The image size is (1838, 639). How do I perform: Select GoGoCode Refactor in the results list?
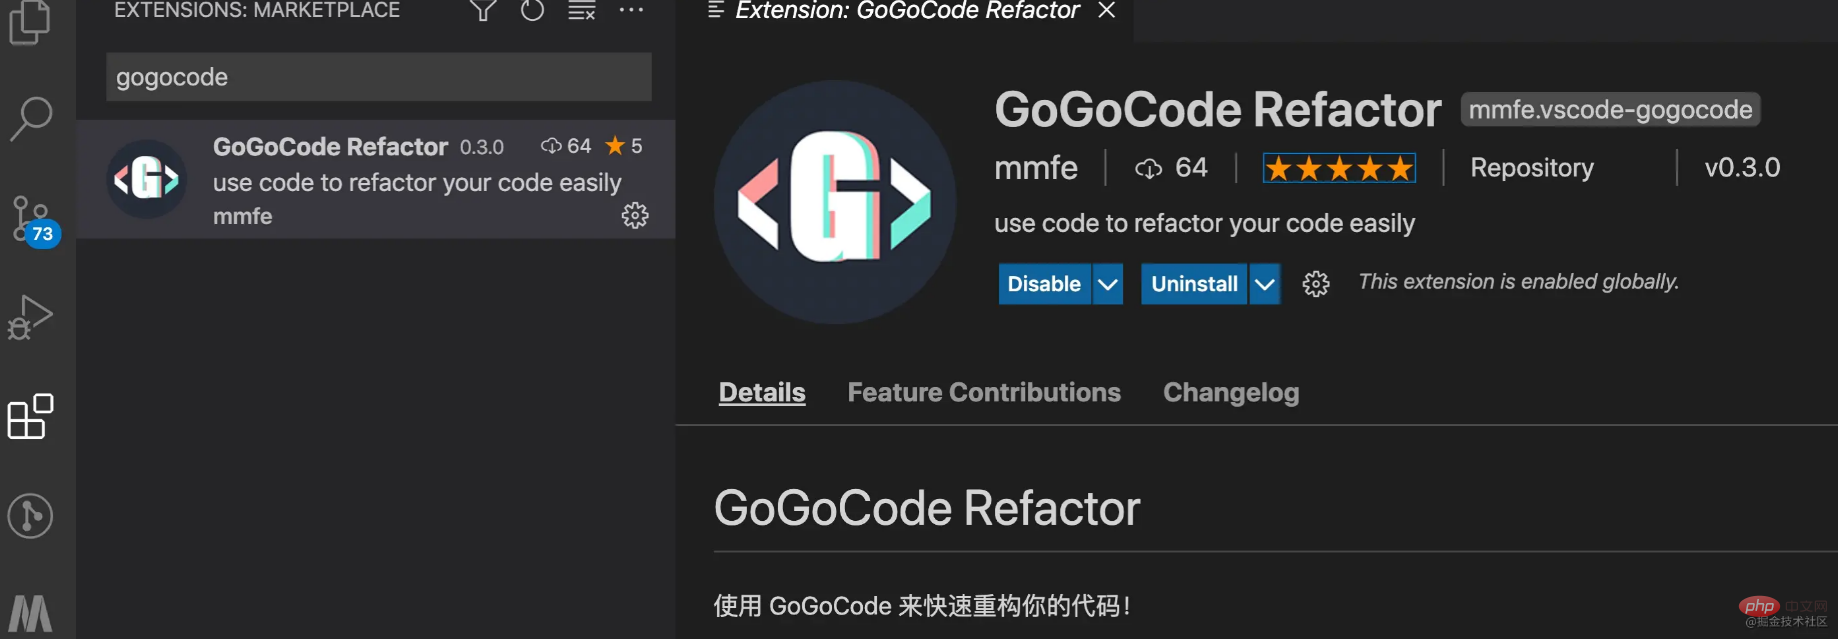[x=376, y=179]
